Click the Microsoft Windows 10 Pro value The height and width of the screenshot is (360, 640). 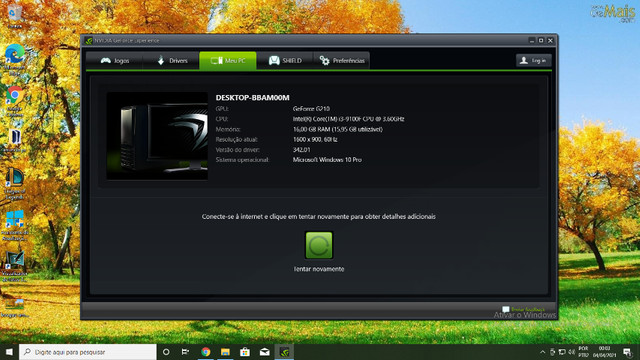pyautogui.click(x=327, y=160)
